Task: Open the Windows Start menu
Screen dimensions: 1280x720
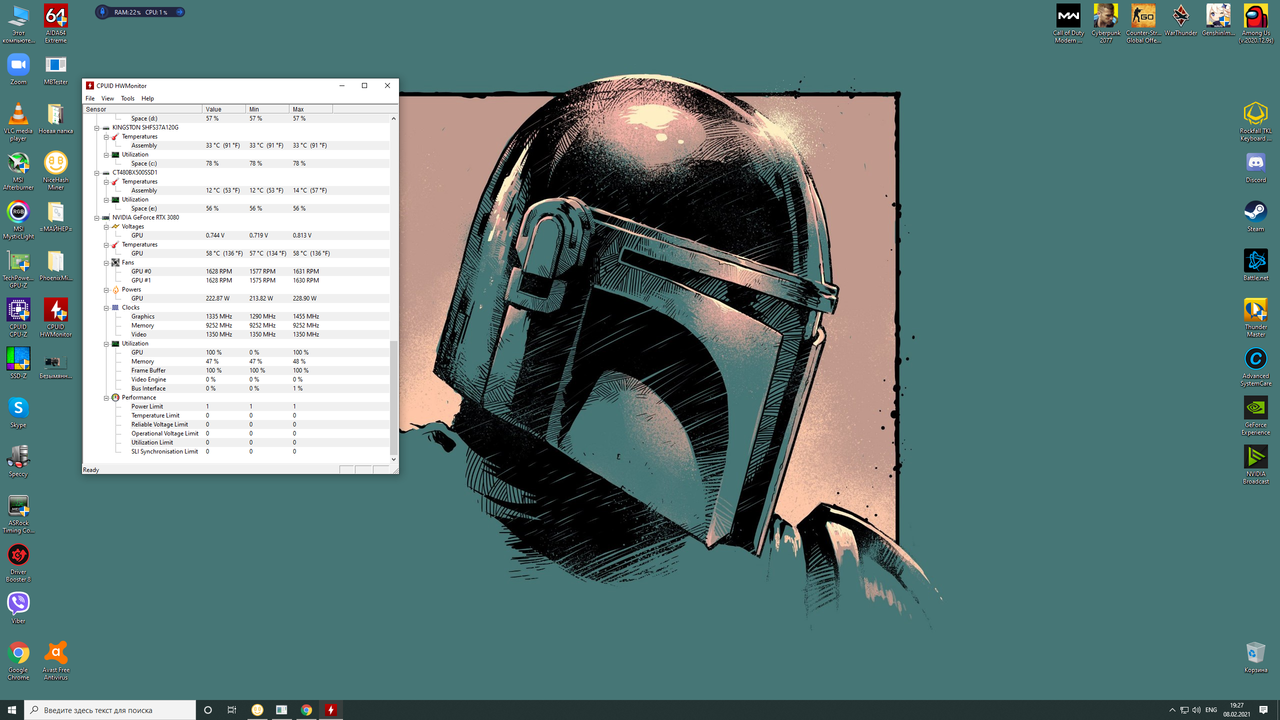Action: [x=12, y=710]
